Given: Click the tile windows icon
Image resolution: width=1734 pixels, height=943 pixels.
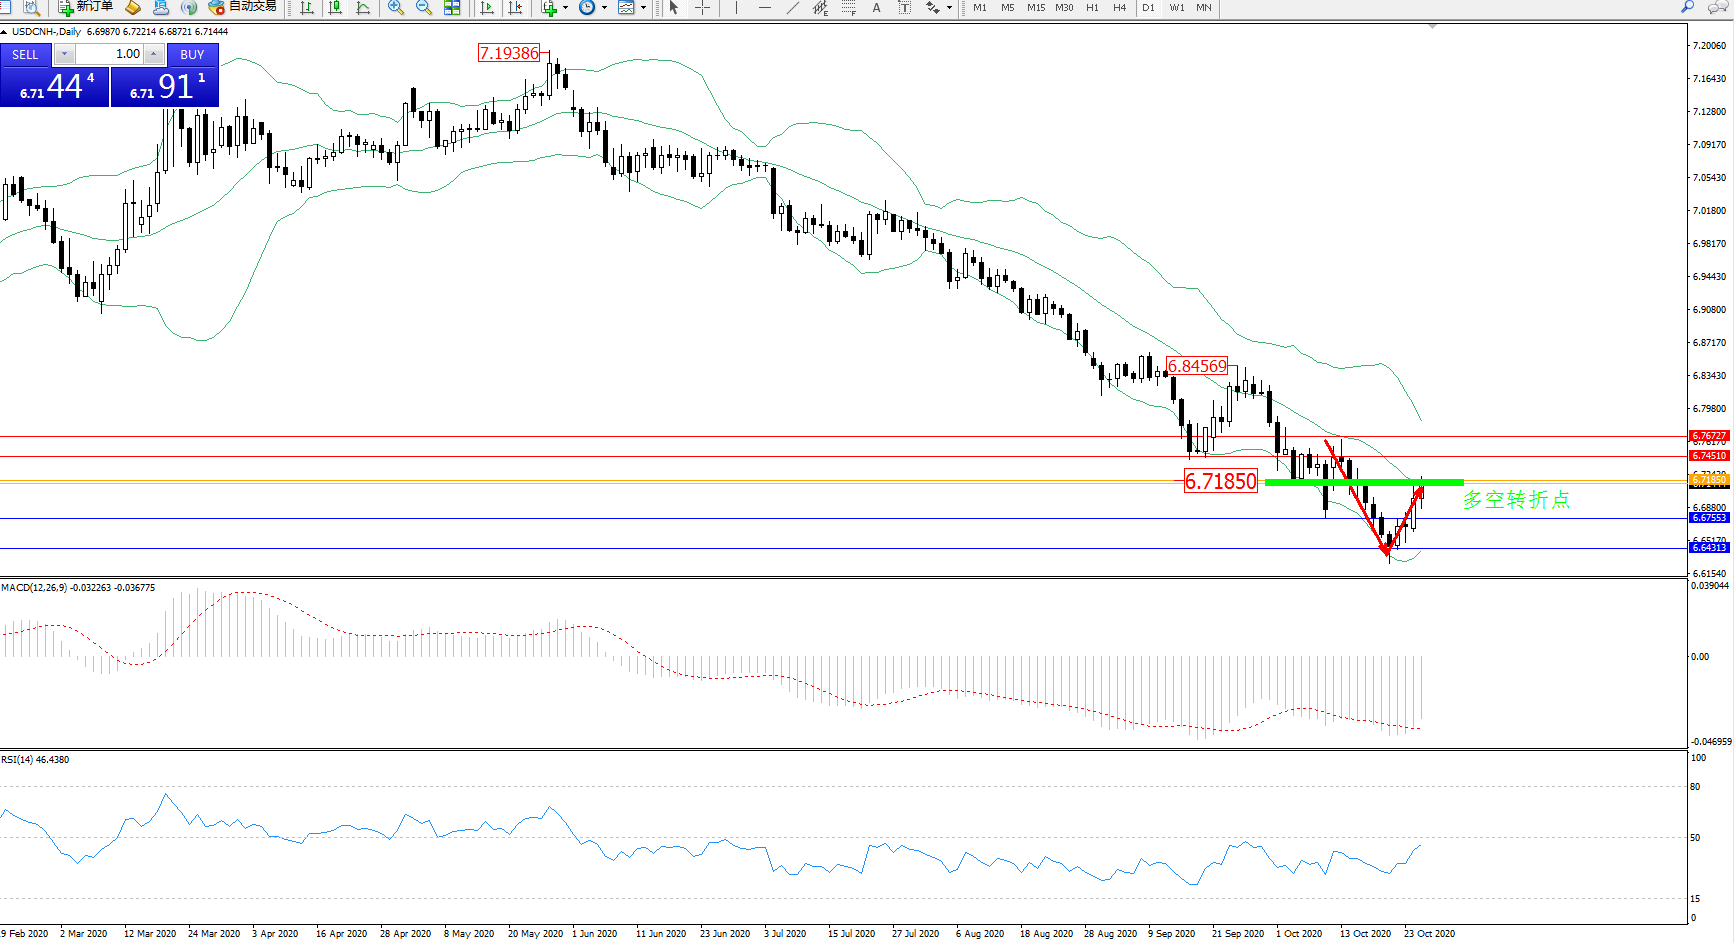Looking at the screenshot, I should [452, 8].
